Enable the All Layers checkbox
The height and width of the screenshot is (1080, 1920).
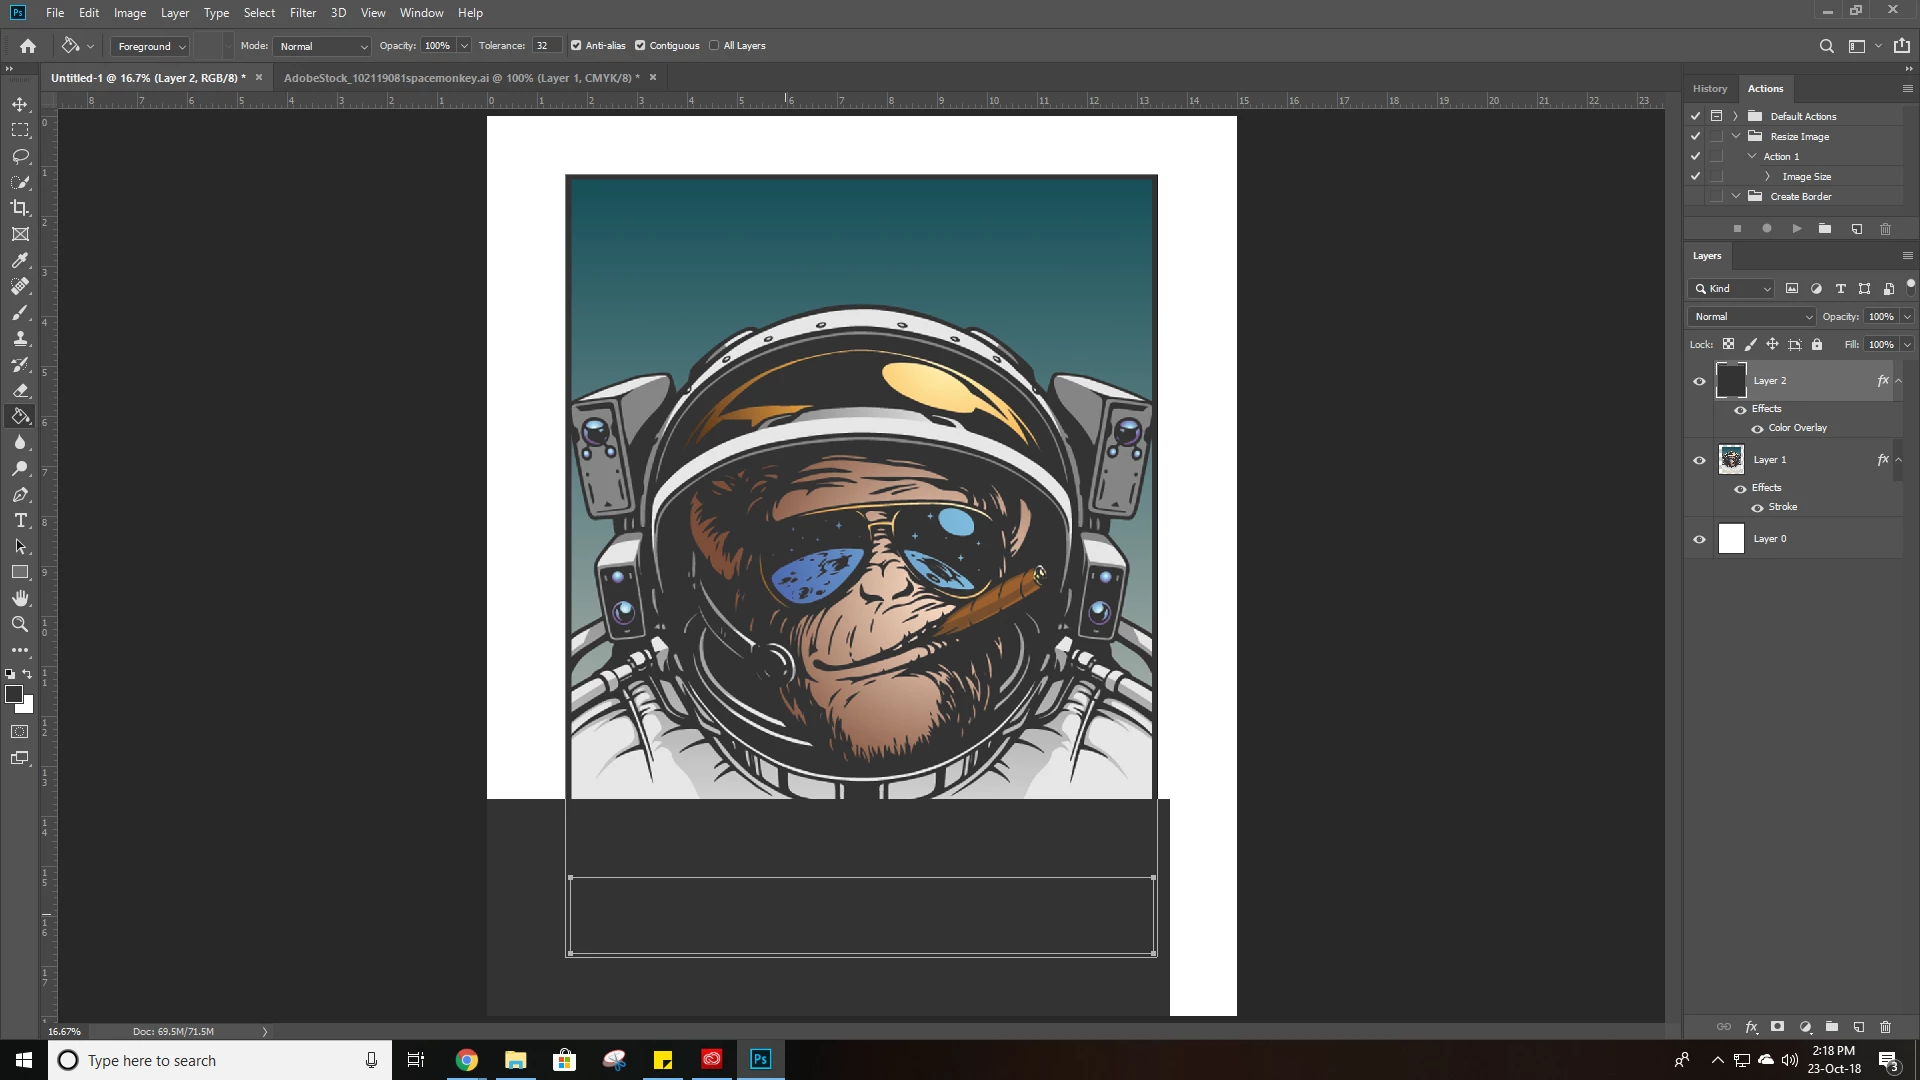pos(714,46)
